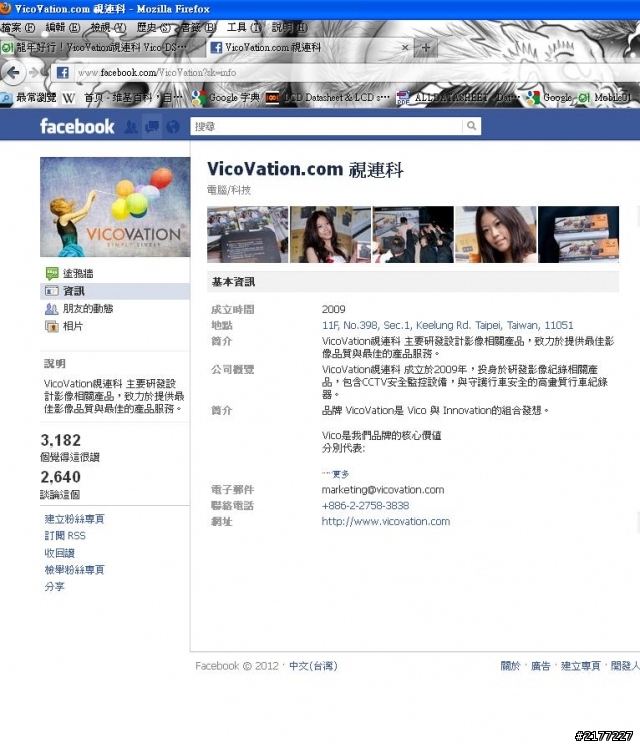
Task: Click the search magnifier button
Action: tap(471, 126)
